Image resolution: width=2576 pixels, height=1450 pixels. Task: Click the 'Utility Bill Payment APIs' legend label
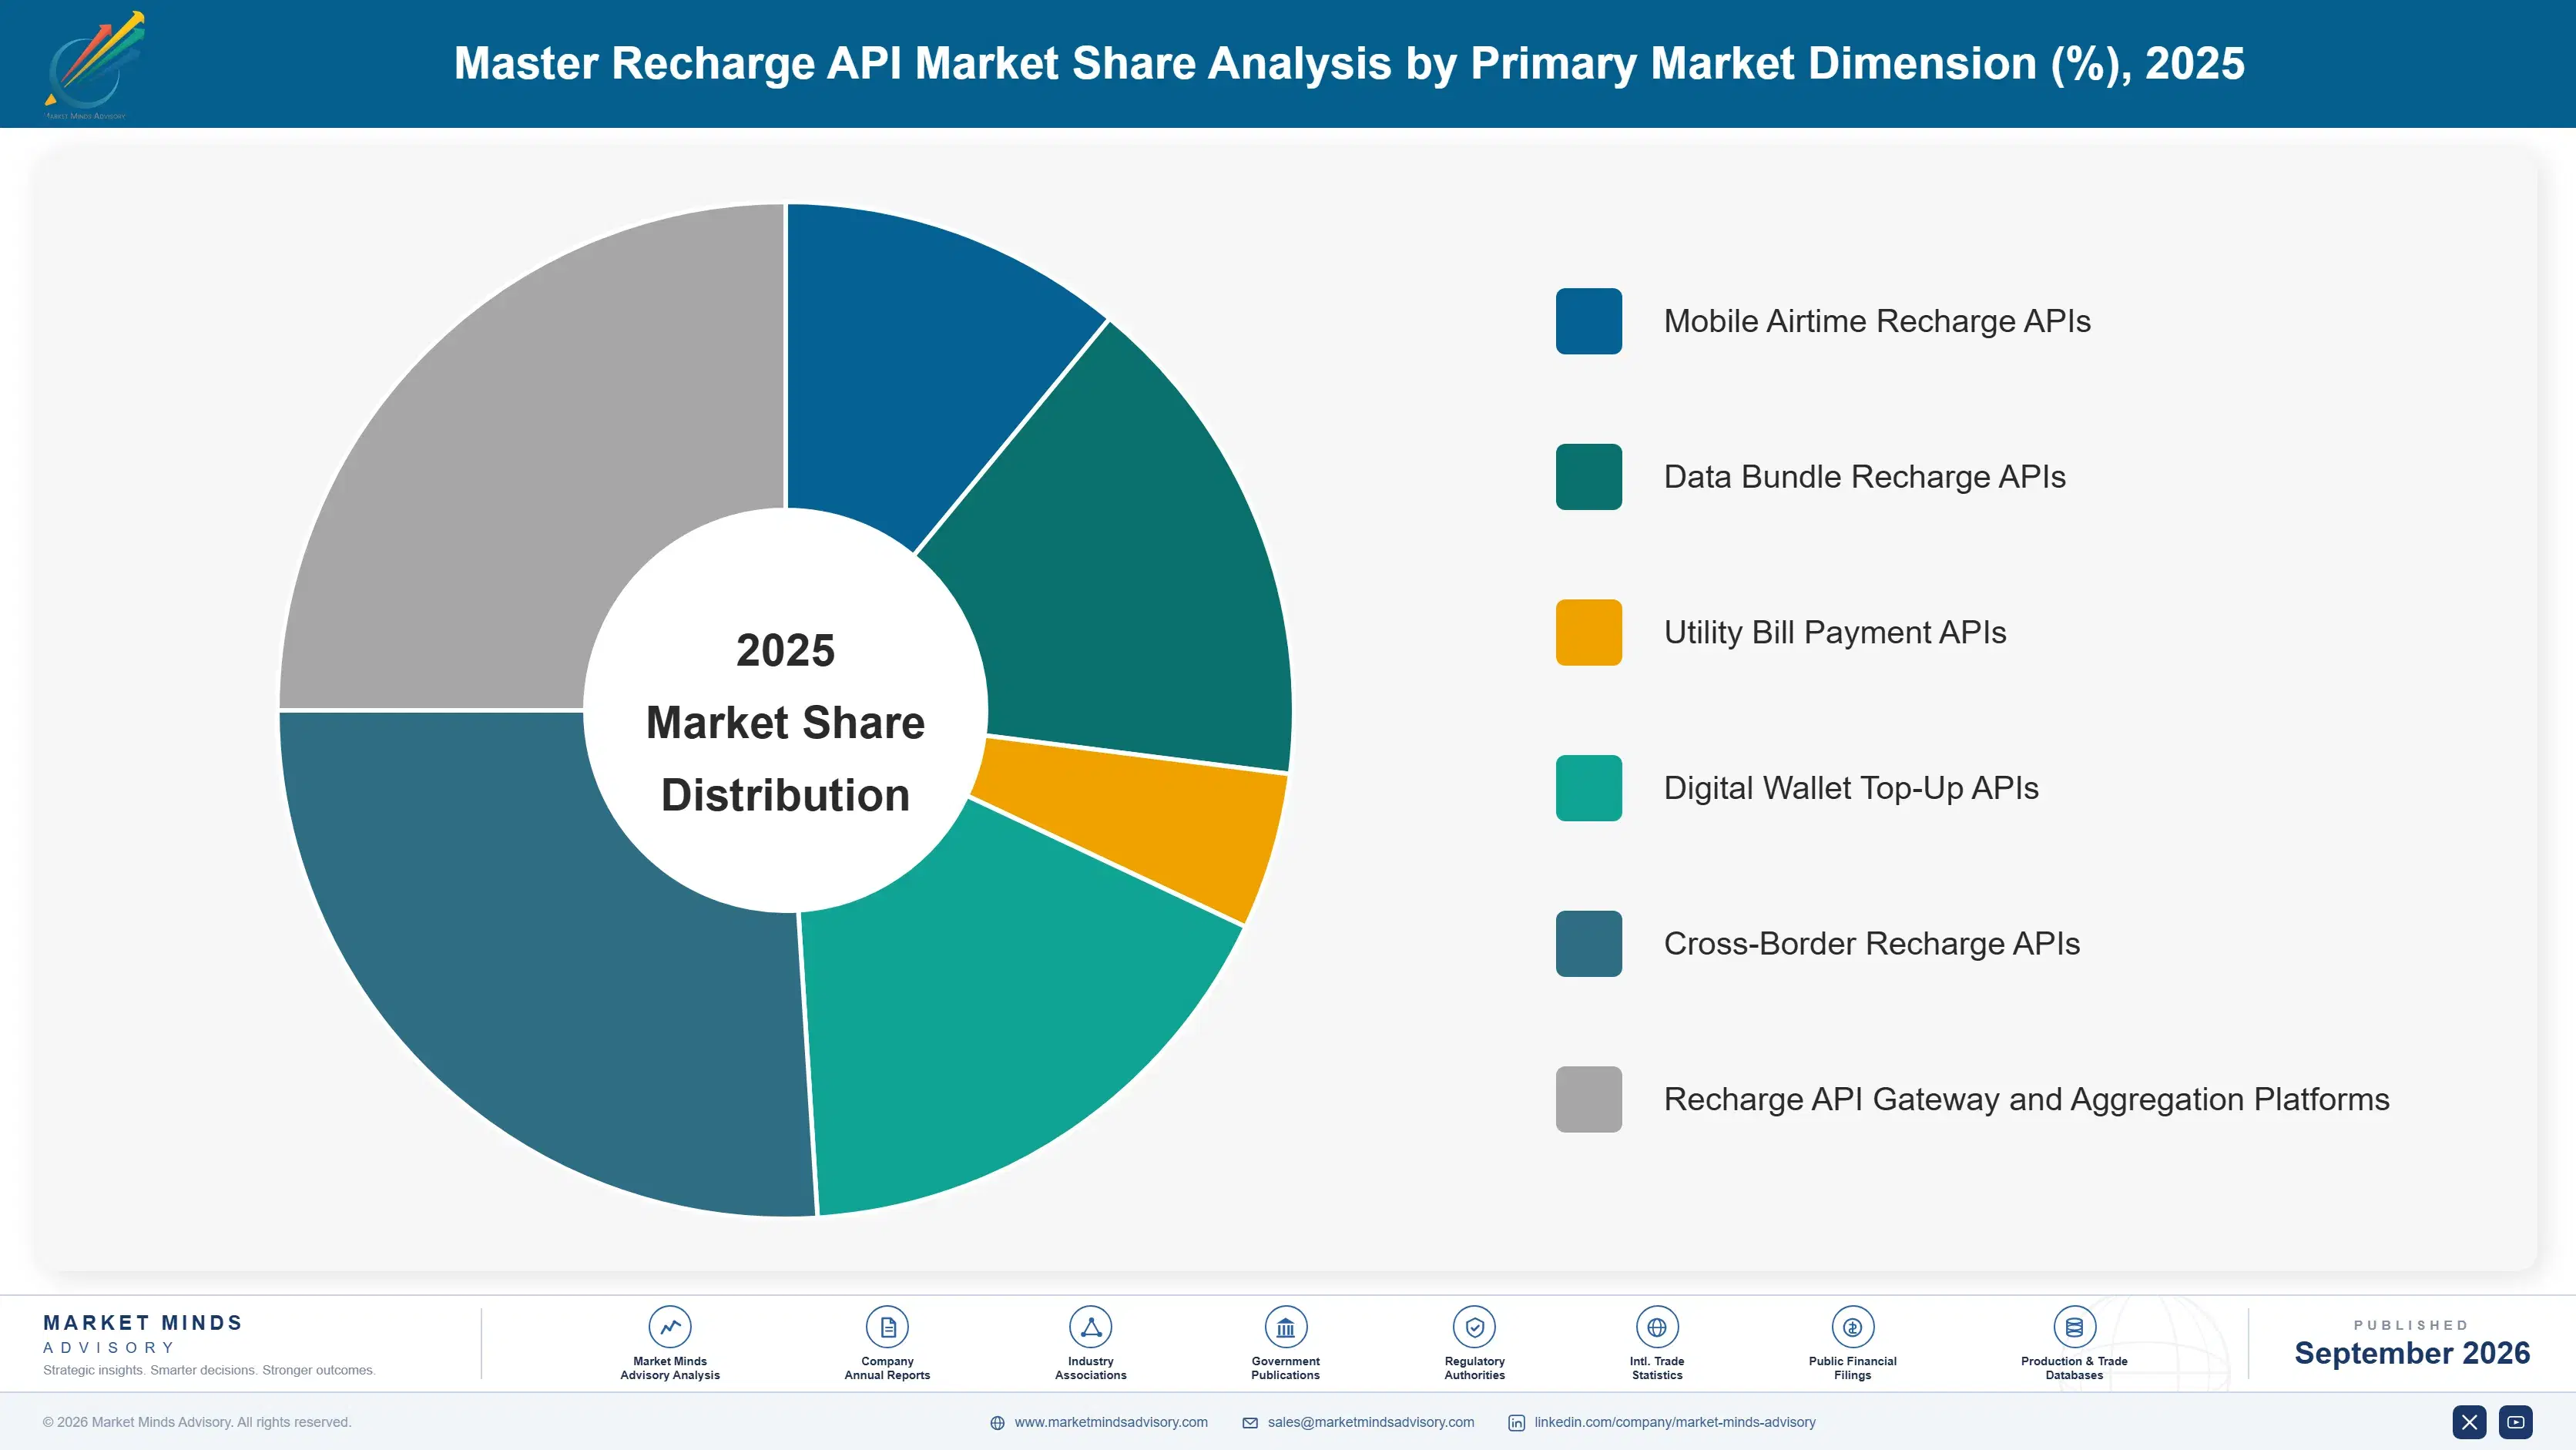click(1835, 632)
